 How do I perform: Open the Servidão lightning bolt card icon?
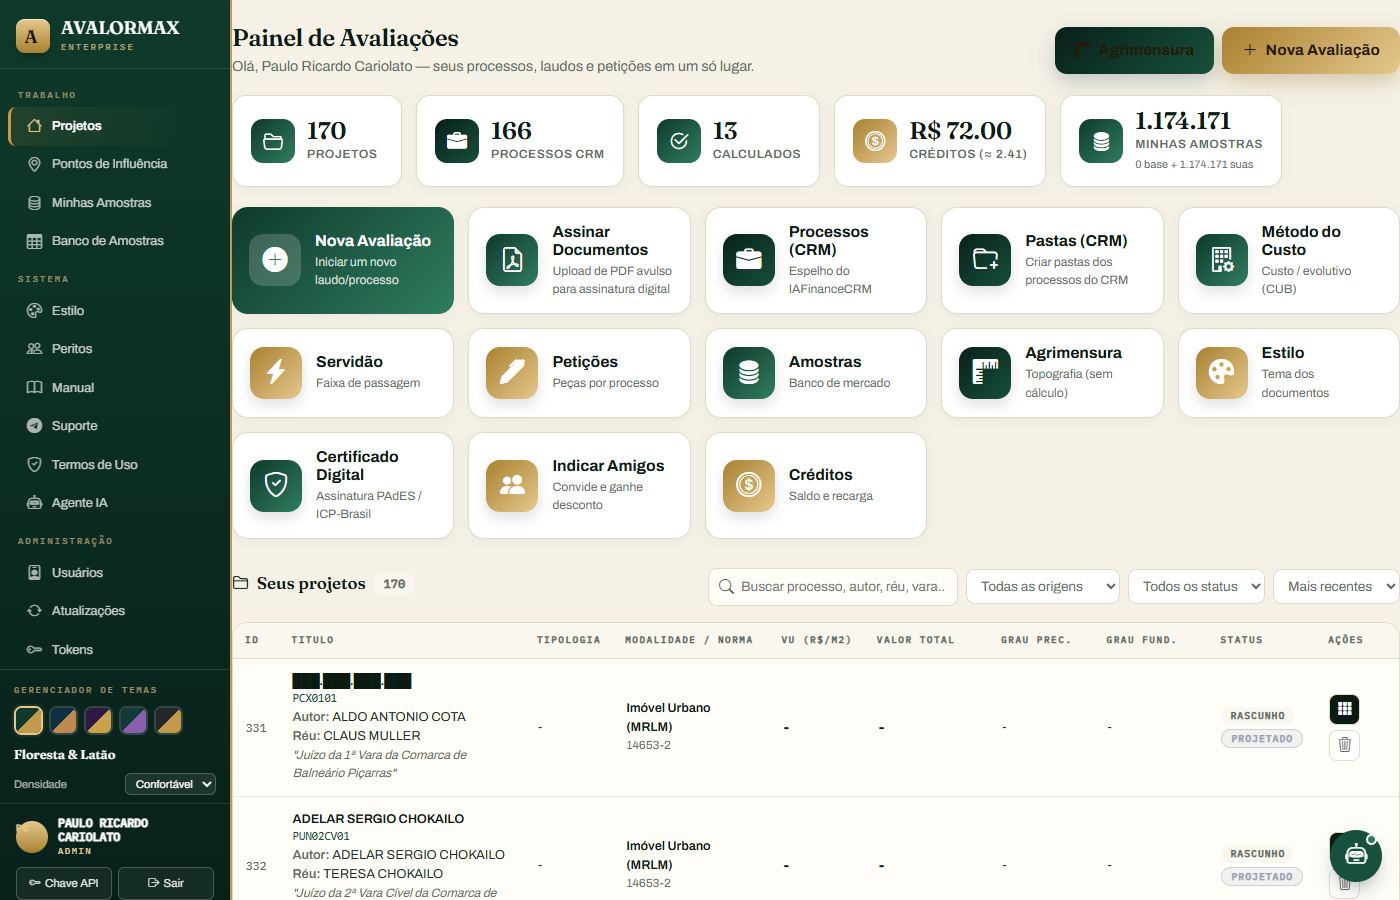[x=276, y=373]
